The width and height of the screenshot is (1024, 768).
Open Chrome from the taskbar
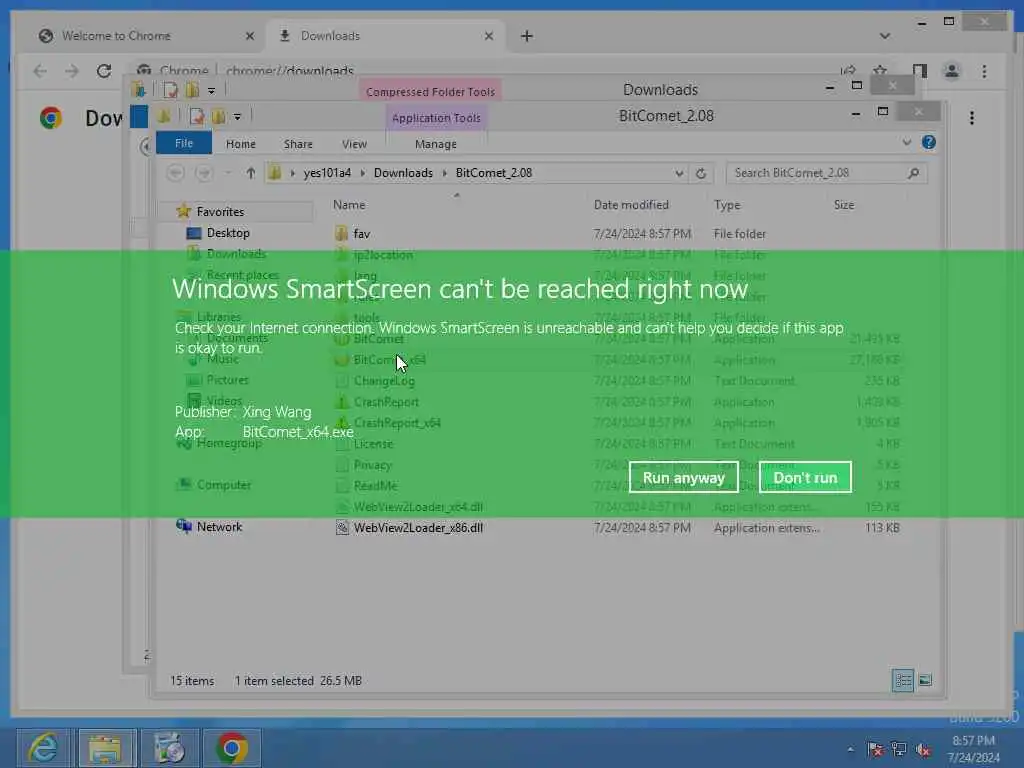click(232, 748)
